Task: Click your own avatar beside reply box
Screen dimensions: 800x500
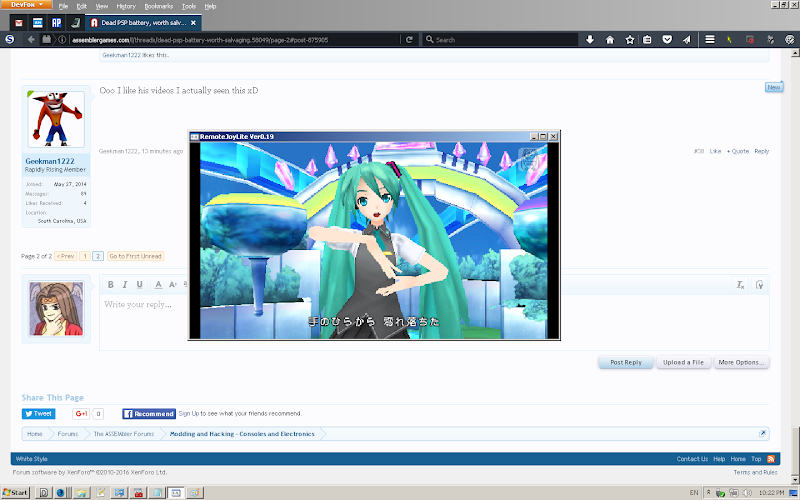Action: point(56,309)
